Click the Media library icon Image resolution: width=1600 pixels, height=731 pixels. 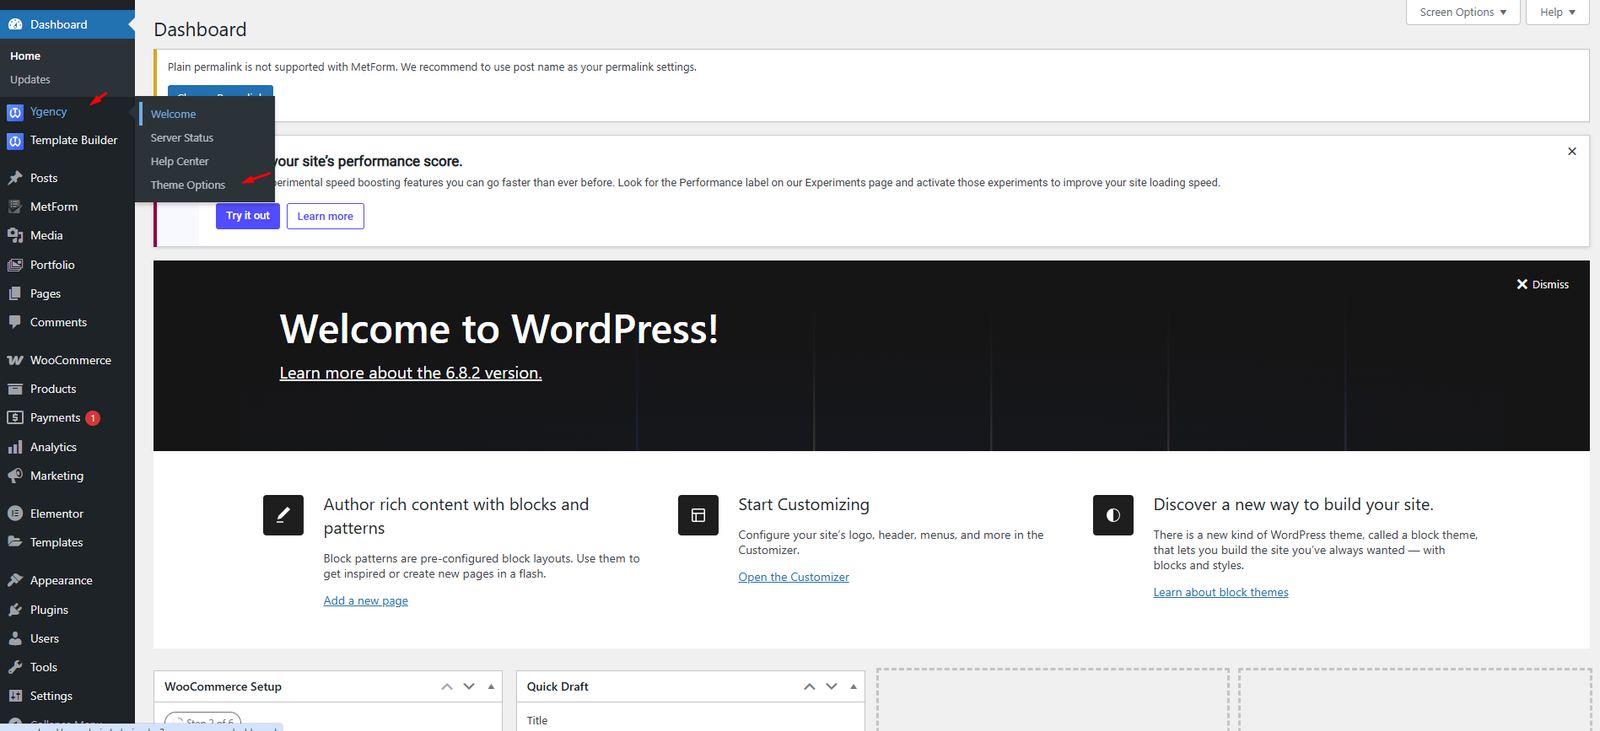pos(15,236)
